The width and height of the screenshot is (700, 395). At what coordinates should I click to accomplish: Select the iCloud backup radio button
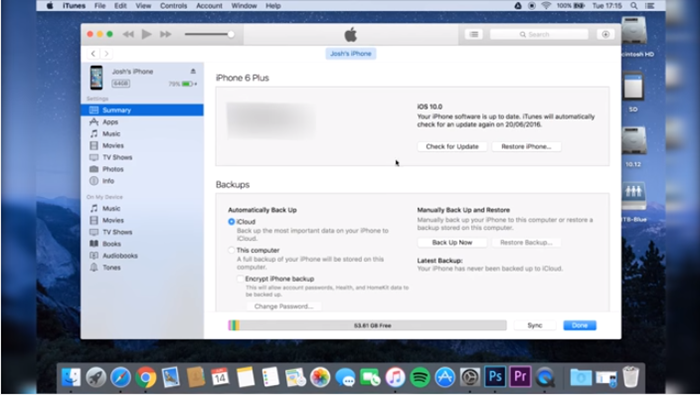231,221
